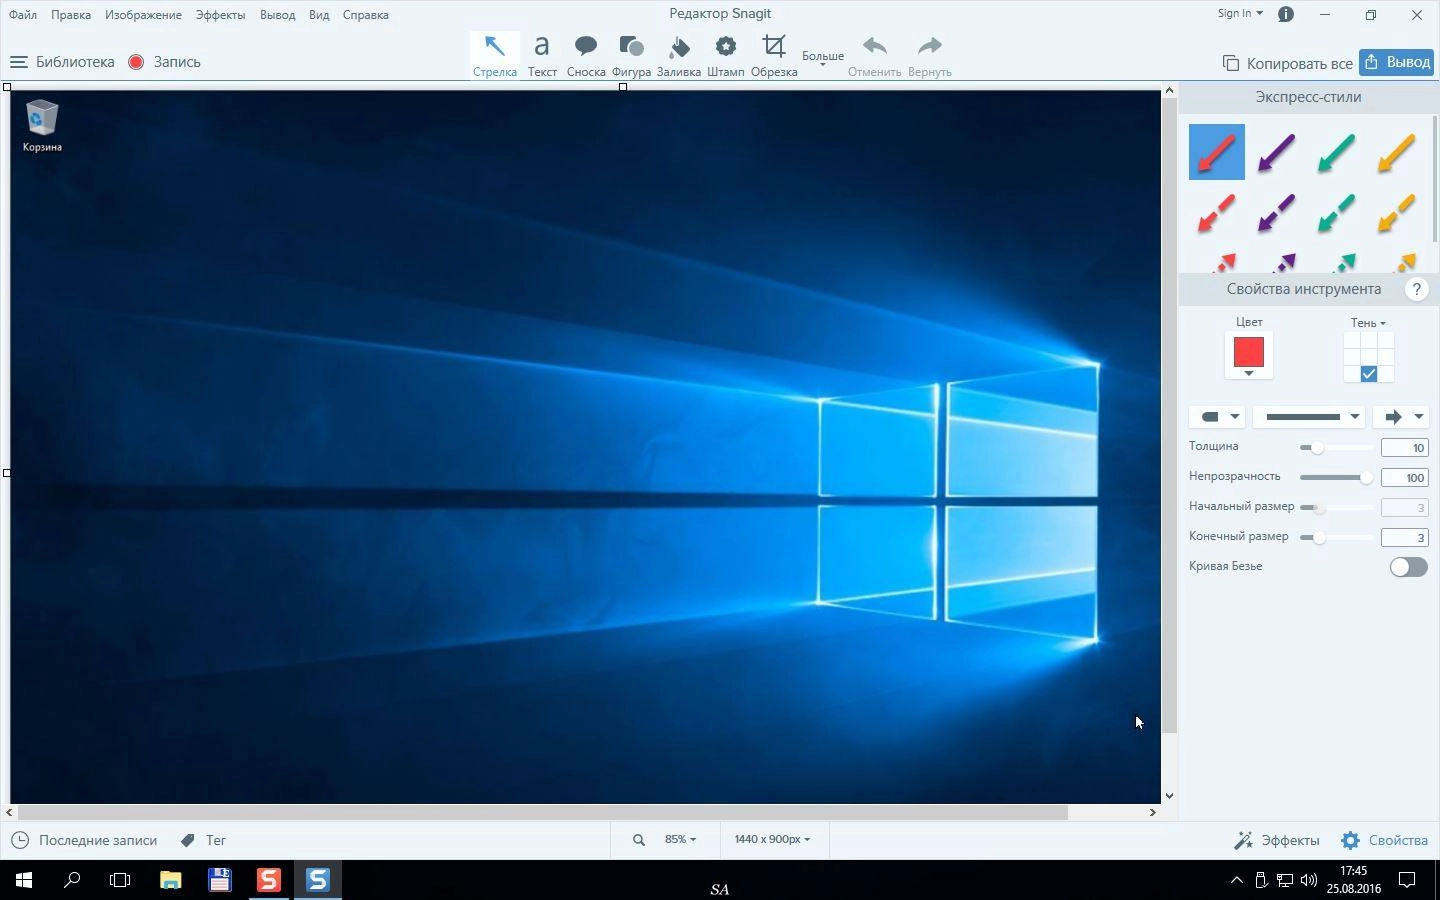Click the info icon near Sign In
This screenshot has height=900, width=1440.
(1286, 14)
